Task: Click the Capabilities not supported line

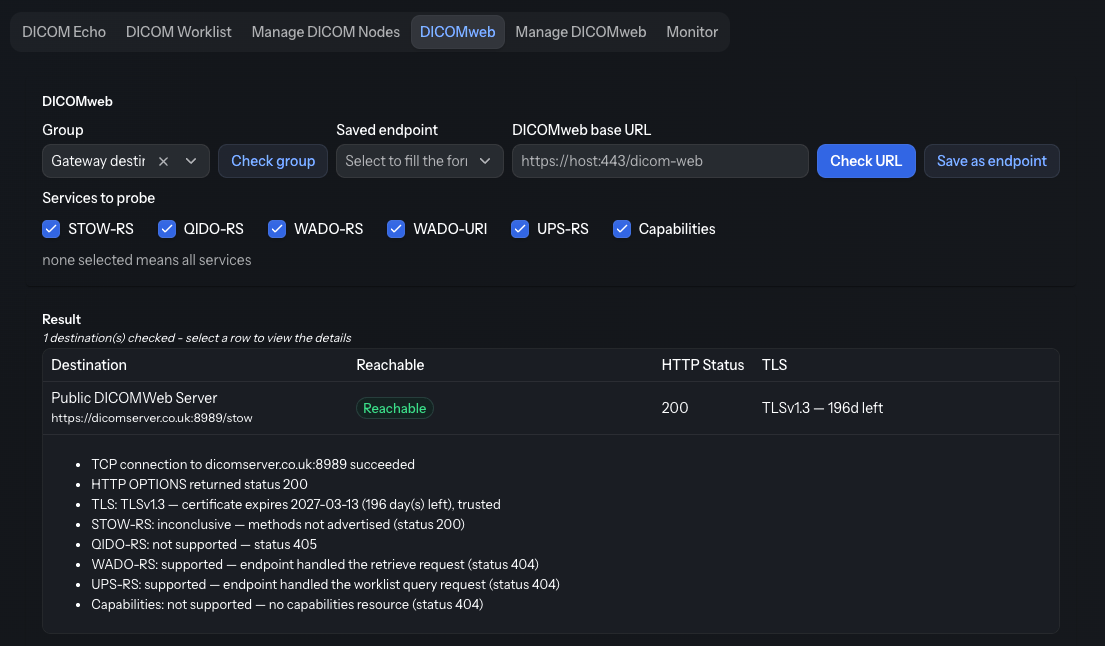Action: coord(288,604)
